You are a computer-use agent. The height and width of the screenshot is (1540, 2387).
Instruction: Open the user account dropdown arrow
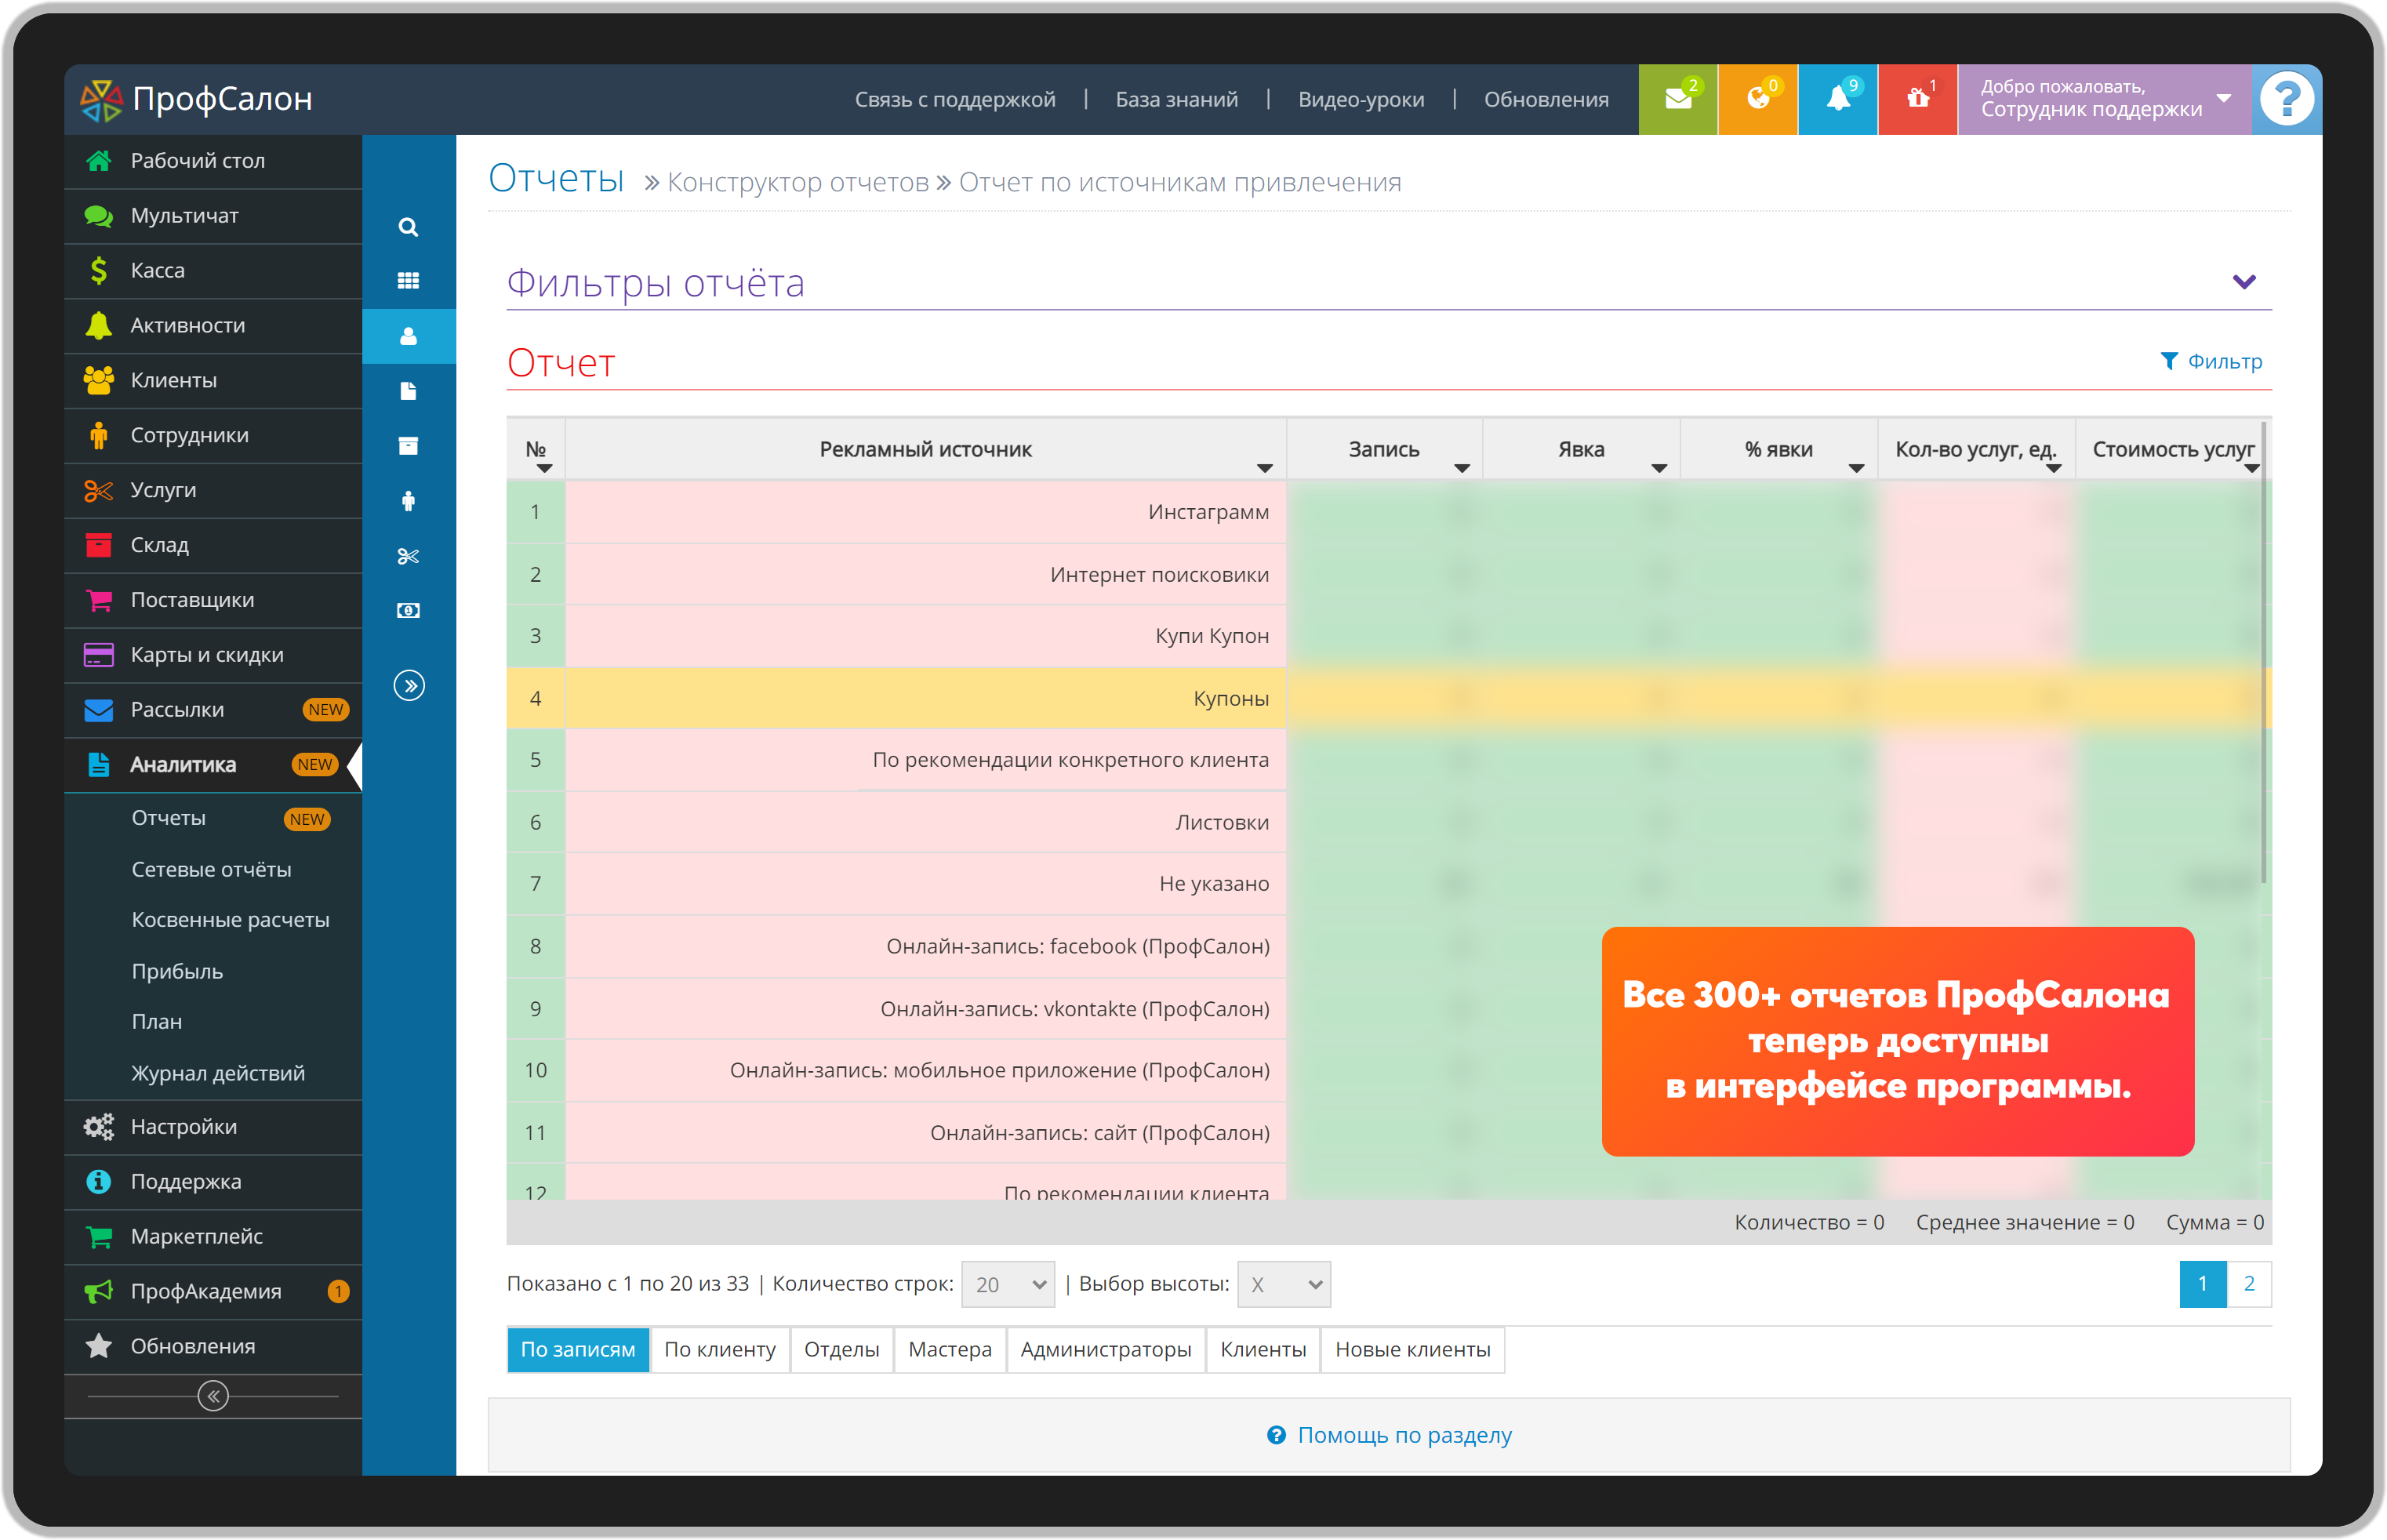pyautogui.click(x=2224, y=98)
